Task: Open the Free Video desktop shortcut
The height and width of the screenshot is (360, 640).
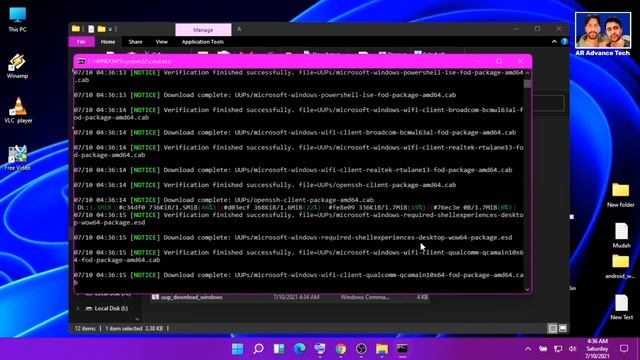Action: pos(17,158)
